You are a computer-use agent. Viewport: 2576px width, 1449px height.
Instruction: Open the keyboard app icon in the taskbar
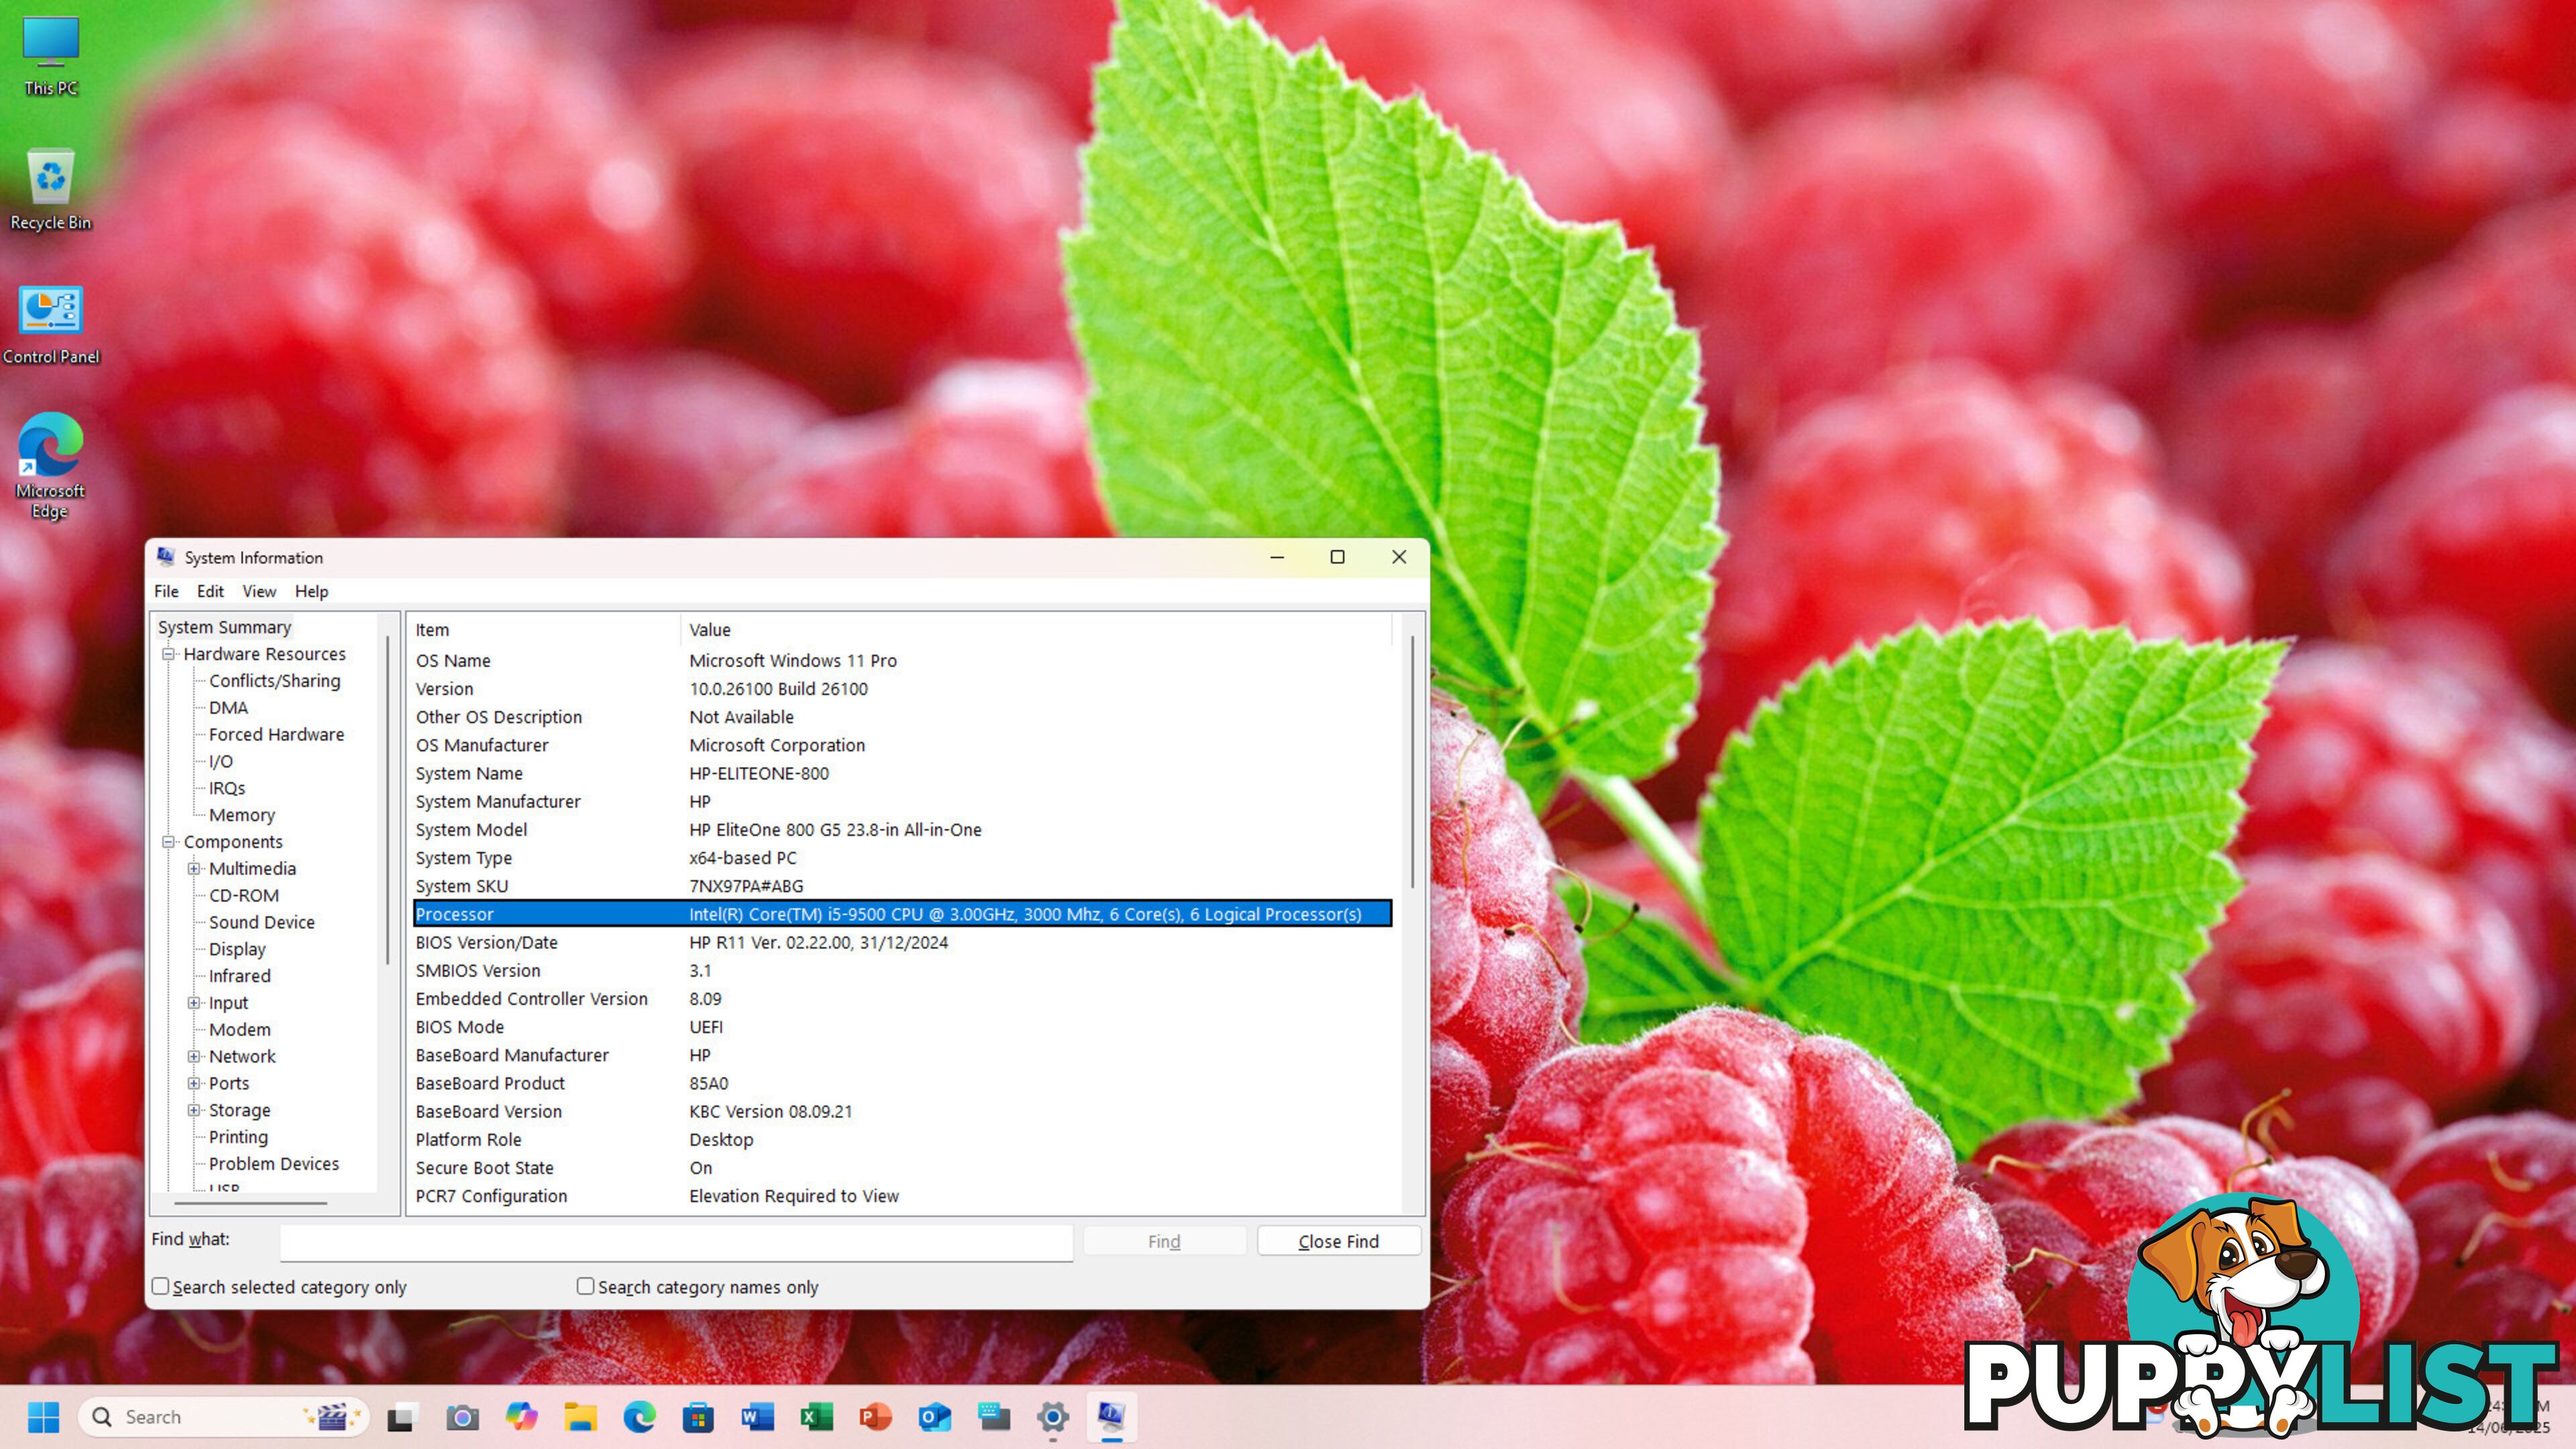994,1417
